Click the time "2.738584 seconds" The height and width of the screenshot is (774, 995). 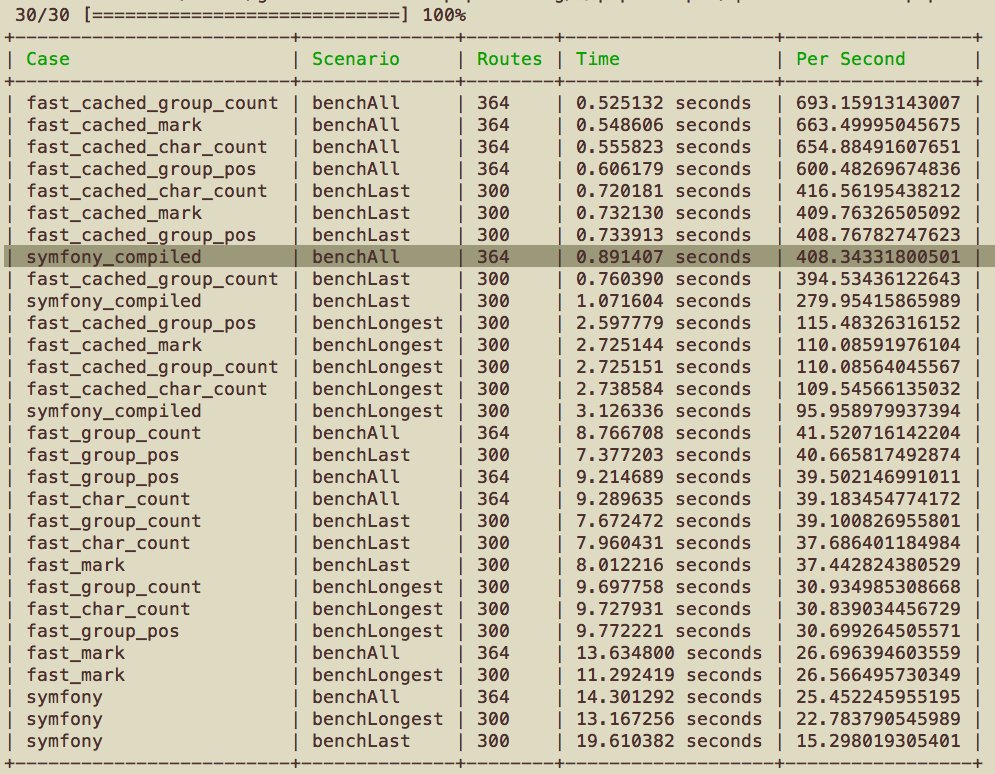click(663, 389)
